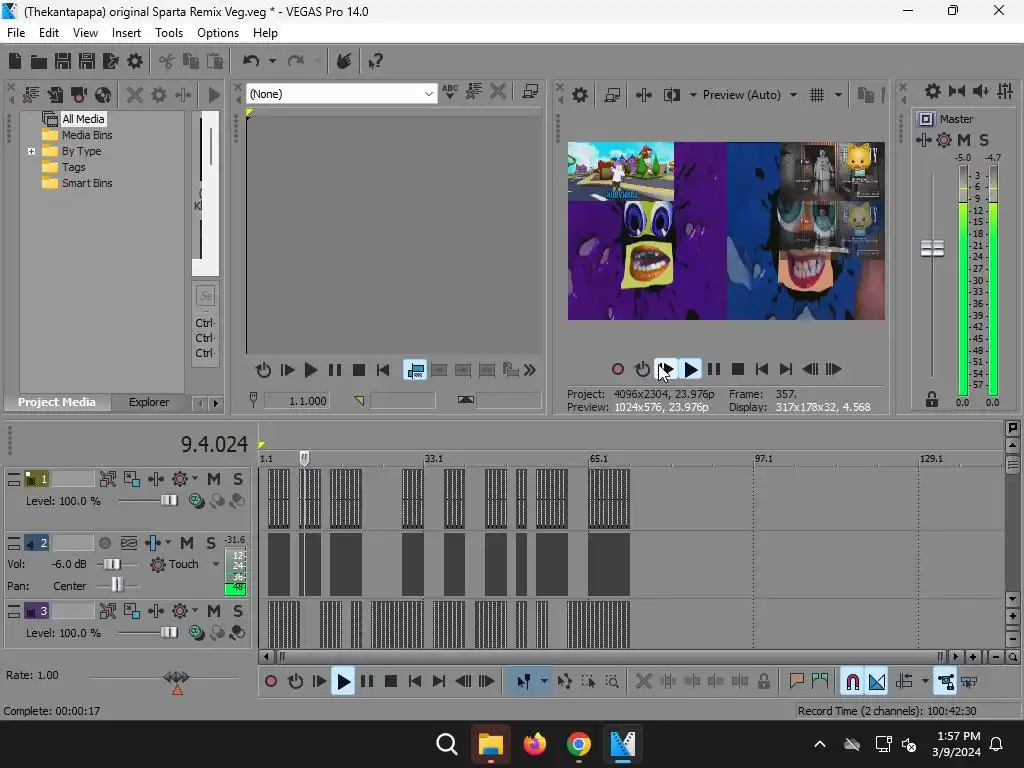Viewport: 1024px width, 768px height.
Task: Open Master bus FX button
Action: [923, 140]
